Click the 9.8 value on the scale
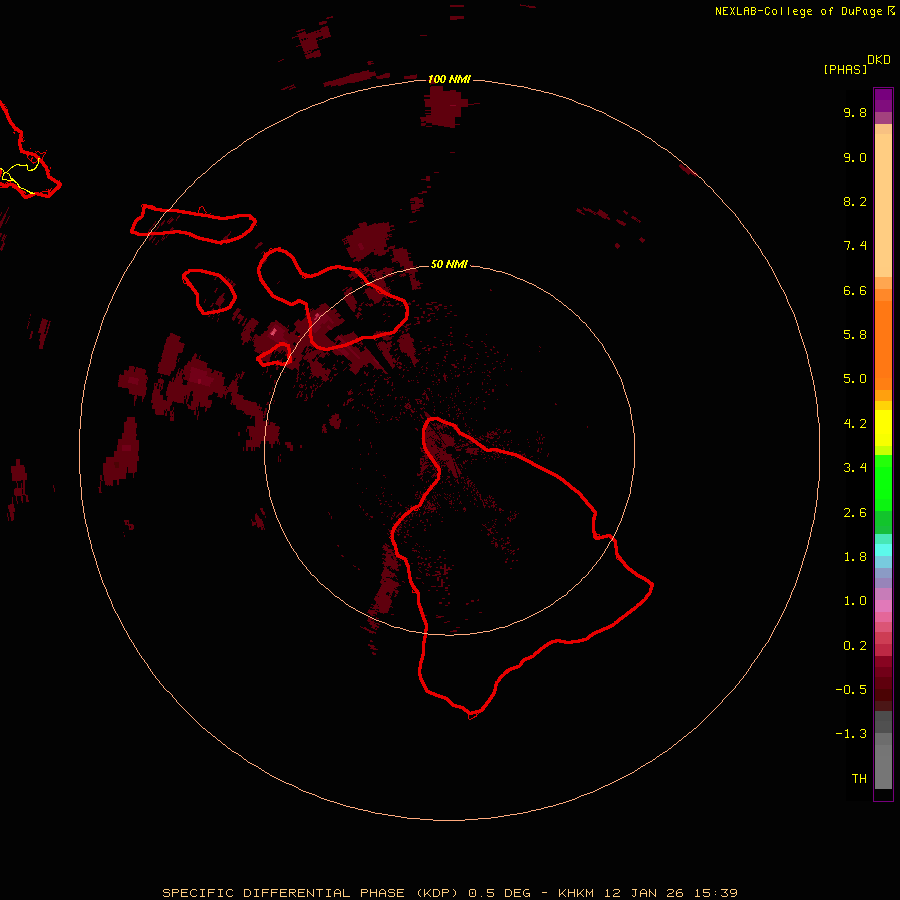This screenshot has width=900, height=900. pyautogui.click(x=855, y=112)
